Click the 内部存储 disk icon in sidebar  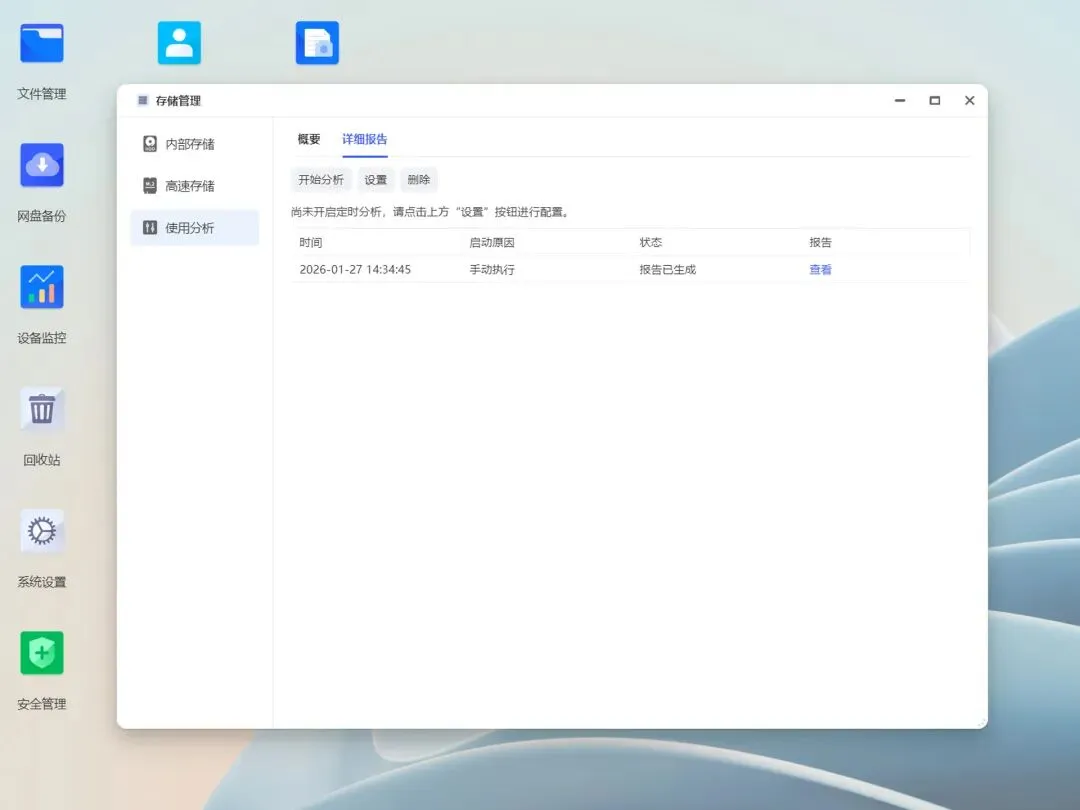pos(149,143)
